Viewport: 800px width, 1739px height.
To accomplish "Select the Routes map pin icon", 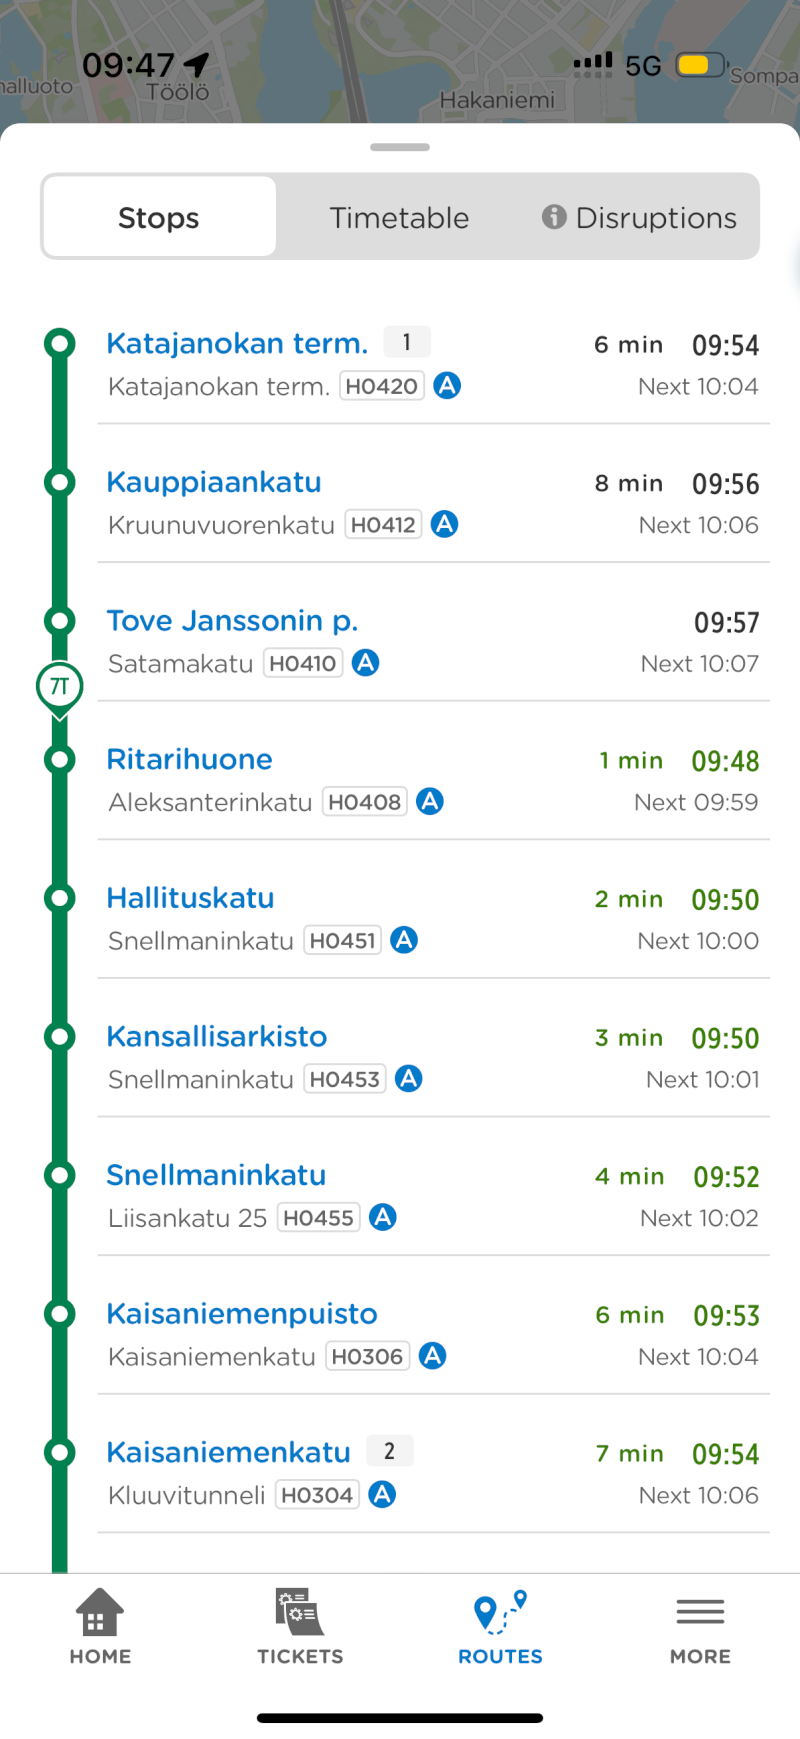I will pos(499,1612).
